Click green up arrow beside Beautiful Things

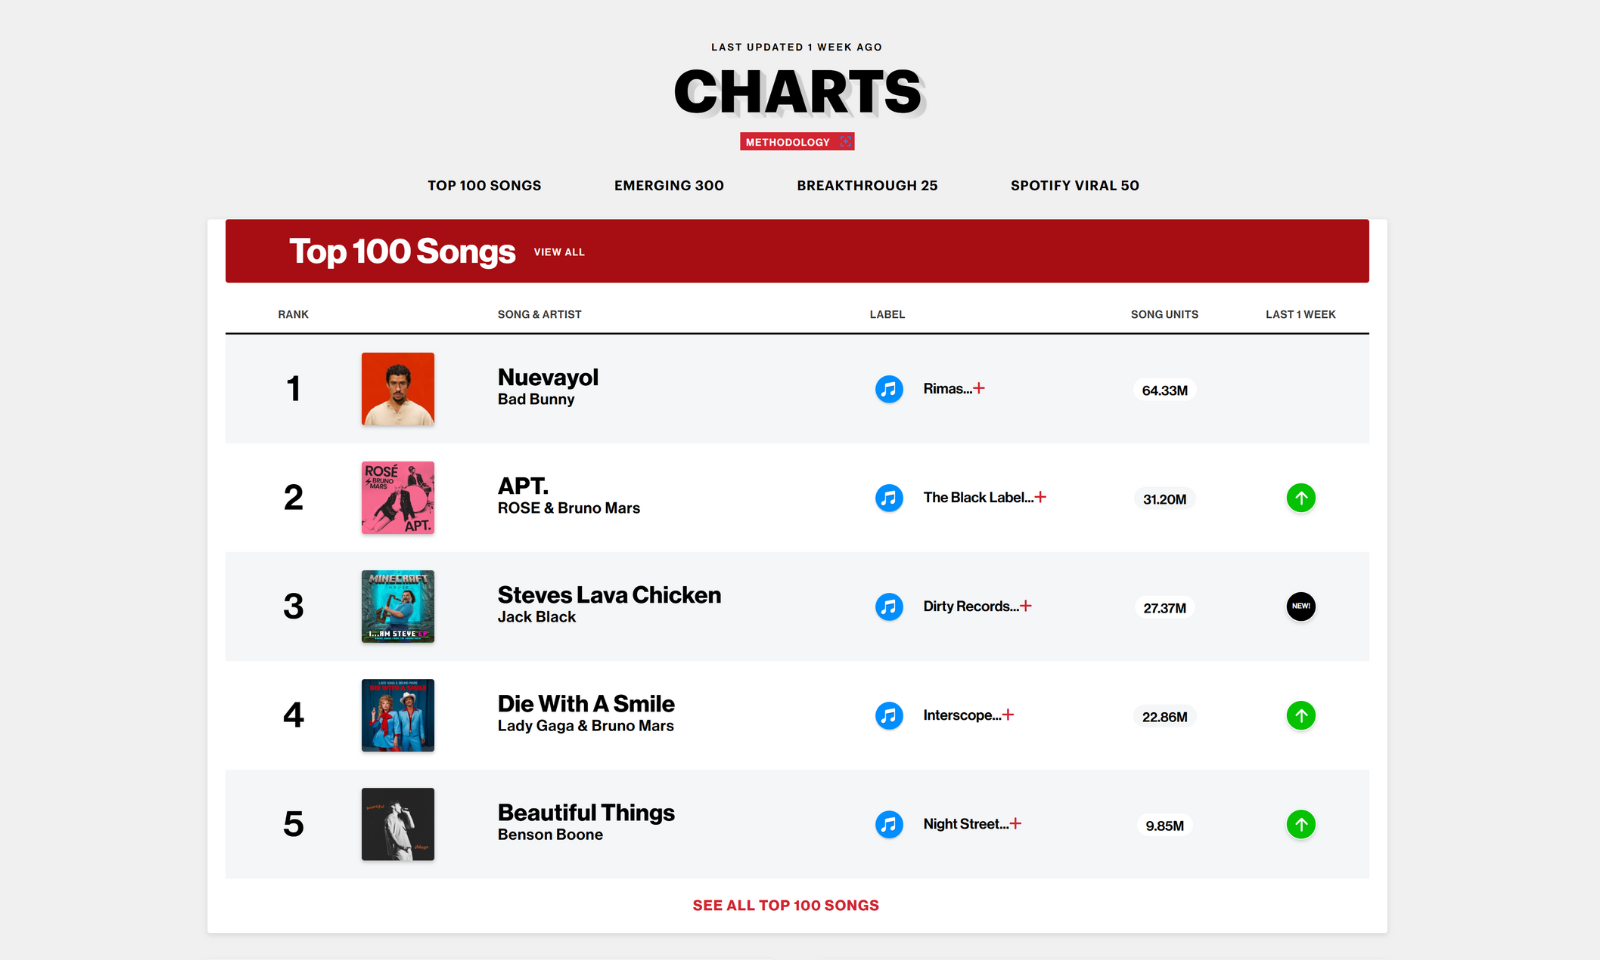[x=1300, y=825]
